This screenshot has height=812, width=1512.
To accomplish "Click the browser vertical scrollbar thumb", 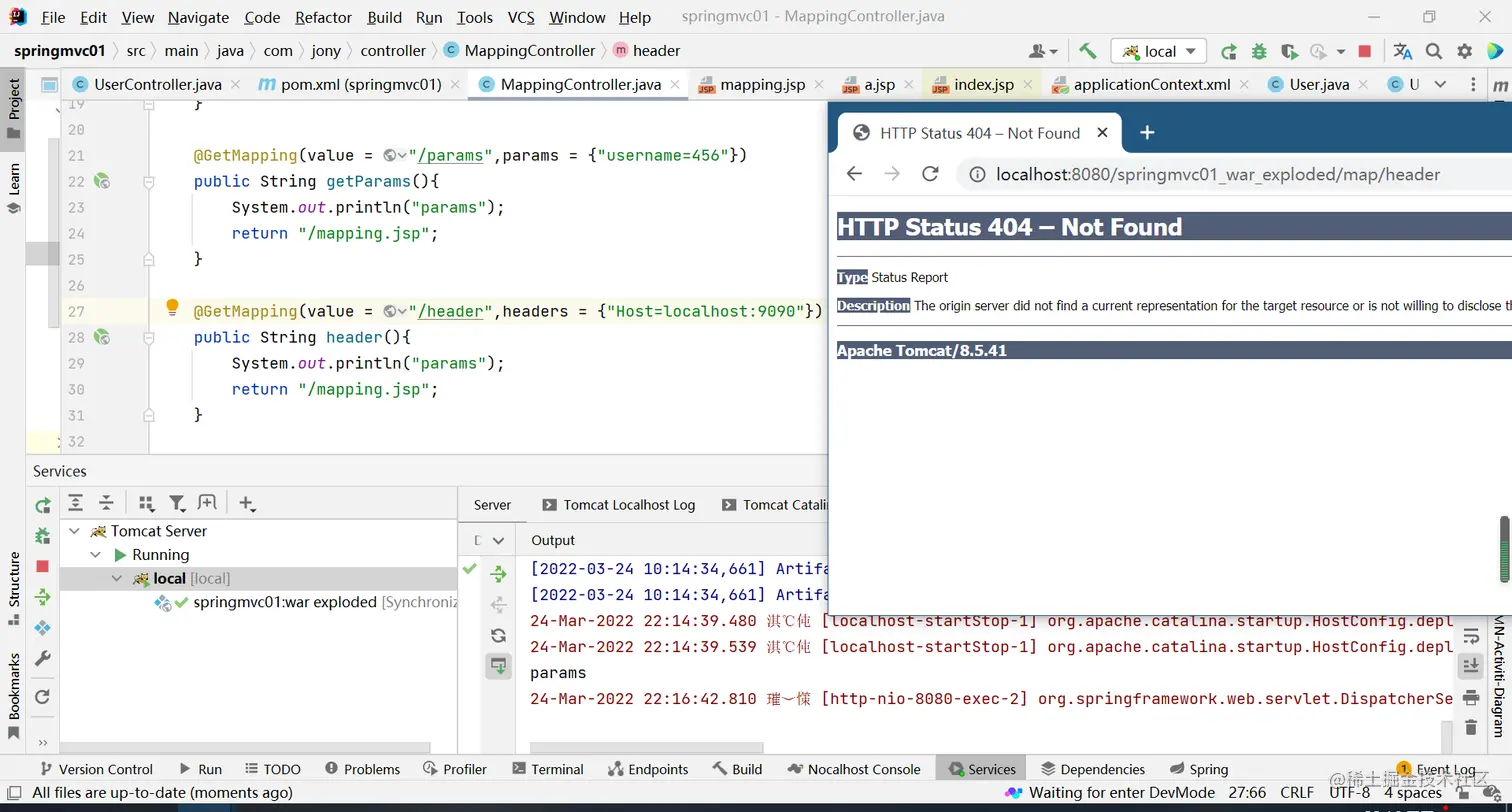I will point(1504,549).
